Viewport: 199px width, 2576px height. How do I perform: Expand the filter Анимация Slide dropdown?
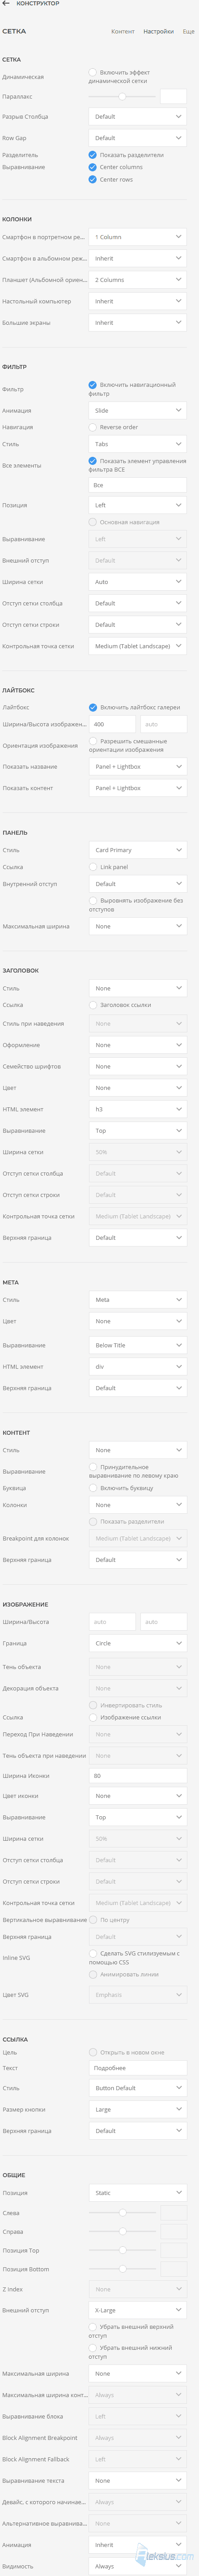click(138, 410)
